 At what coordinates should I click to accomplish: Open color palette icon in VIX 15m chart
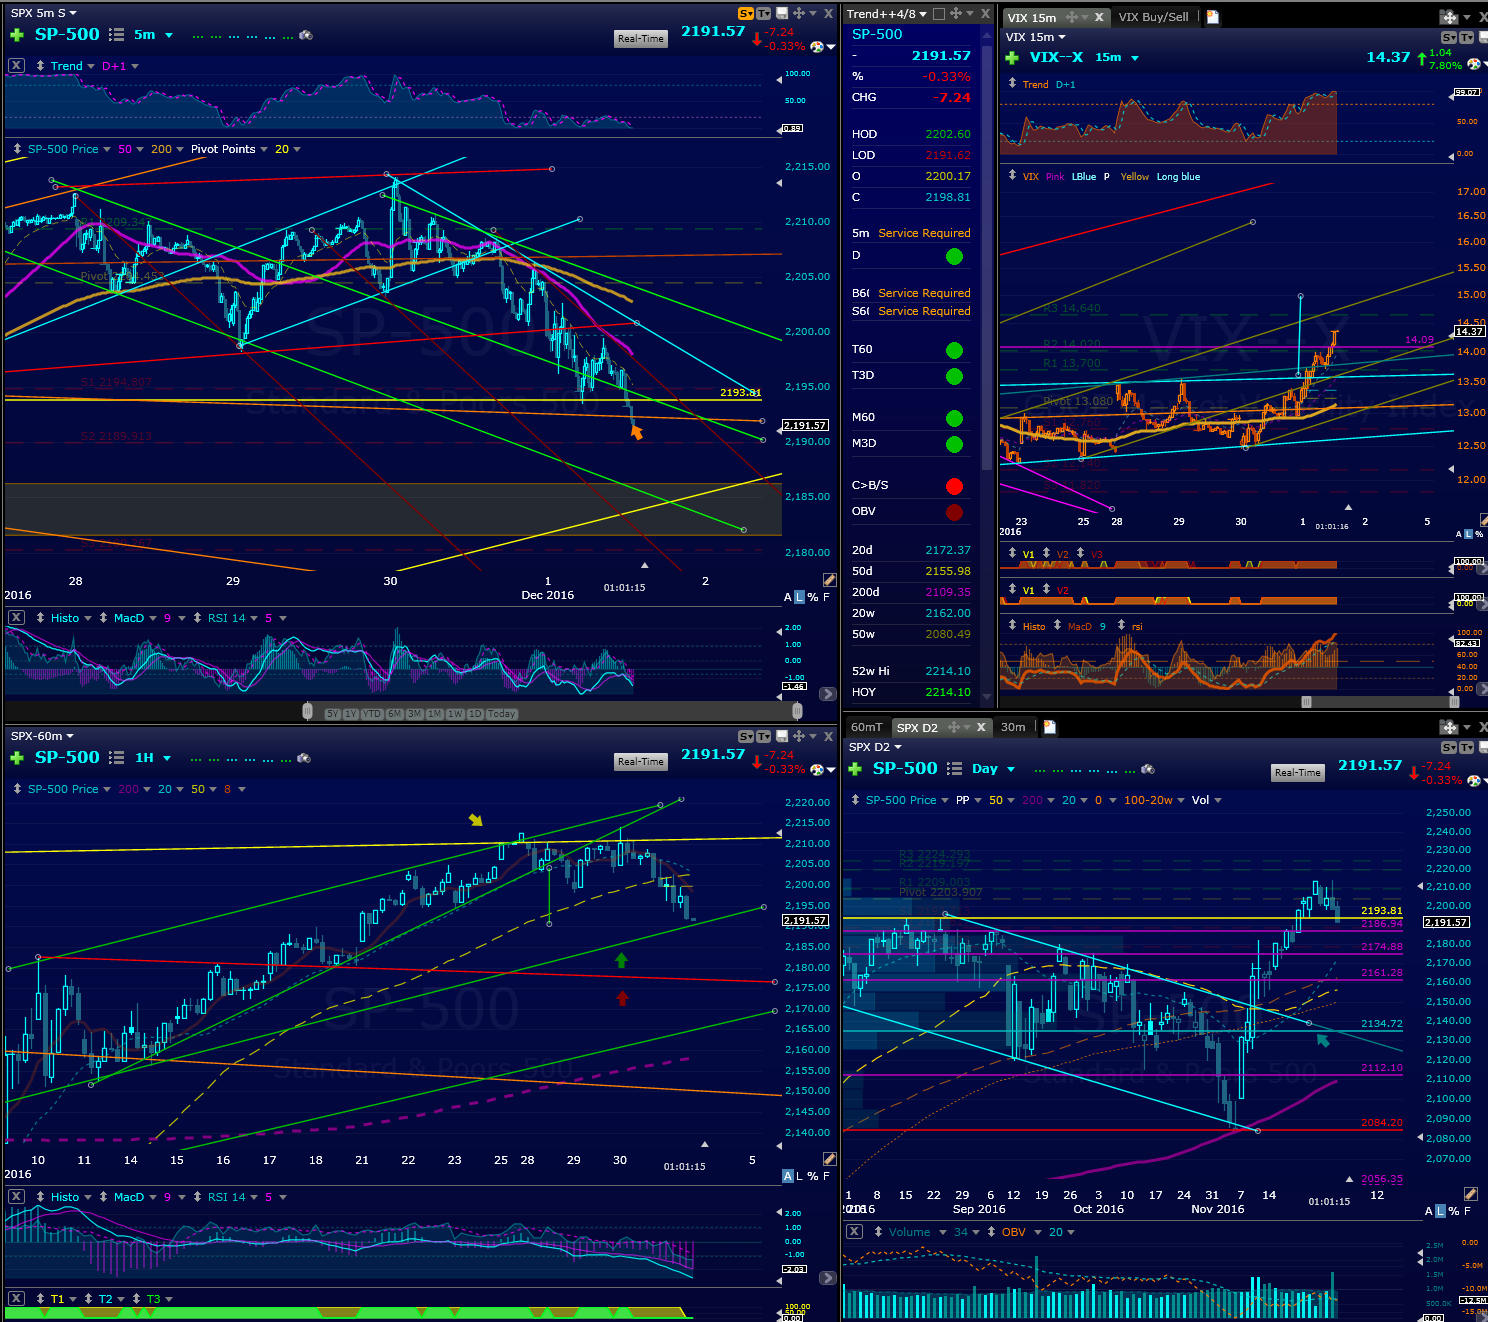pyautogui.click(x=1472, y=65)
